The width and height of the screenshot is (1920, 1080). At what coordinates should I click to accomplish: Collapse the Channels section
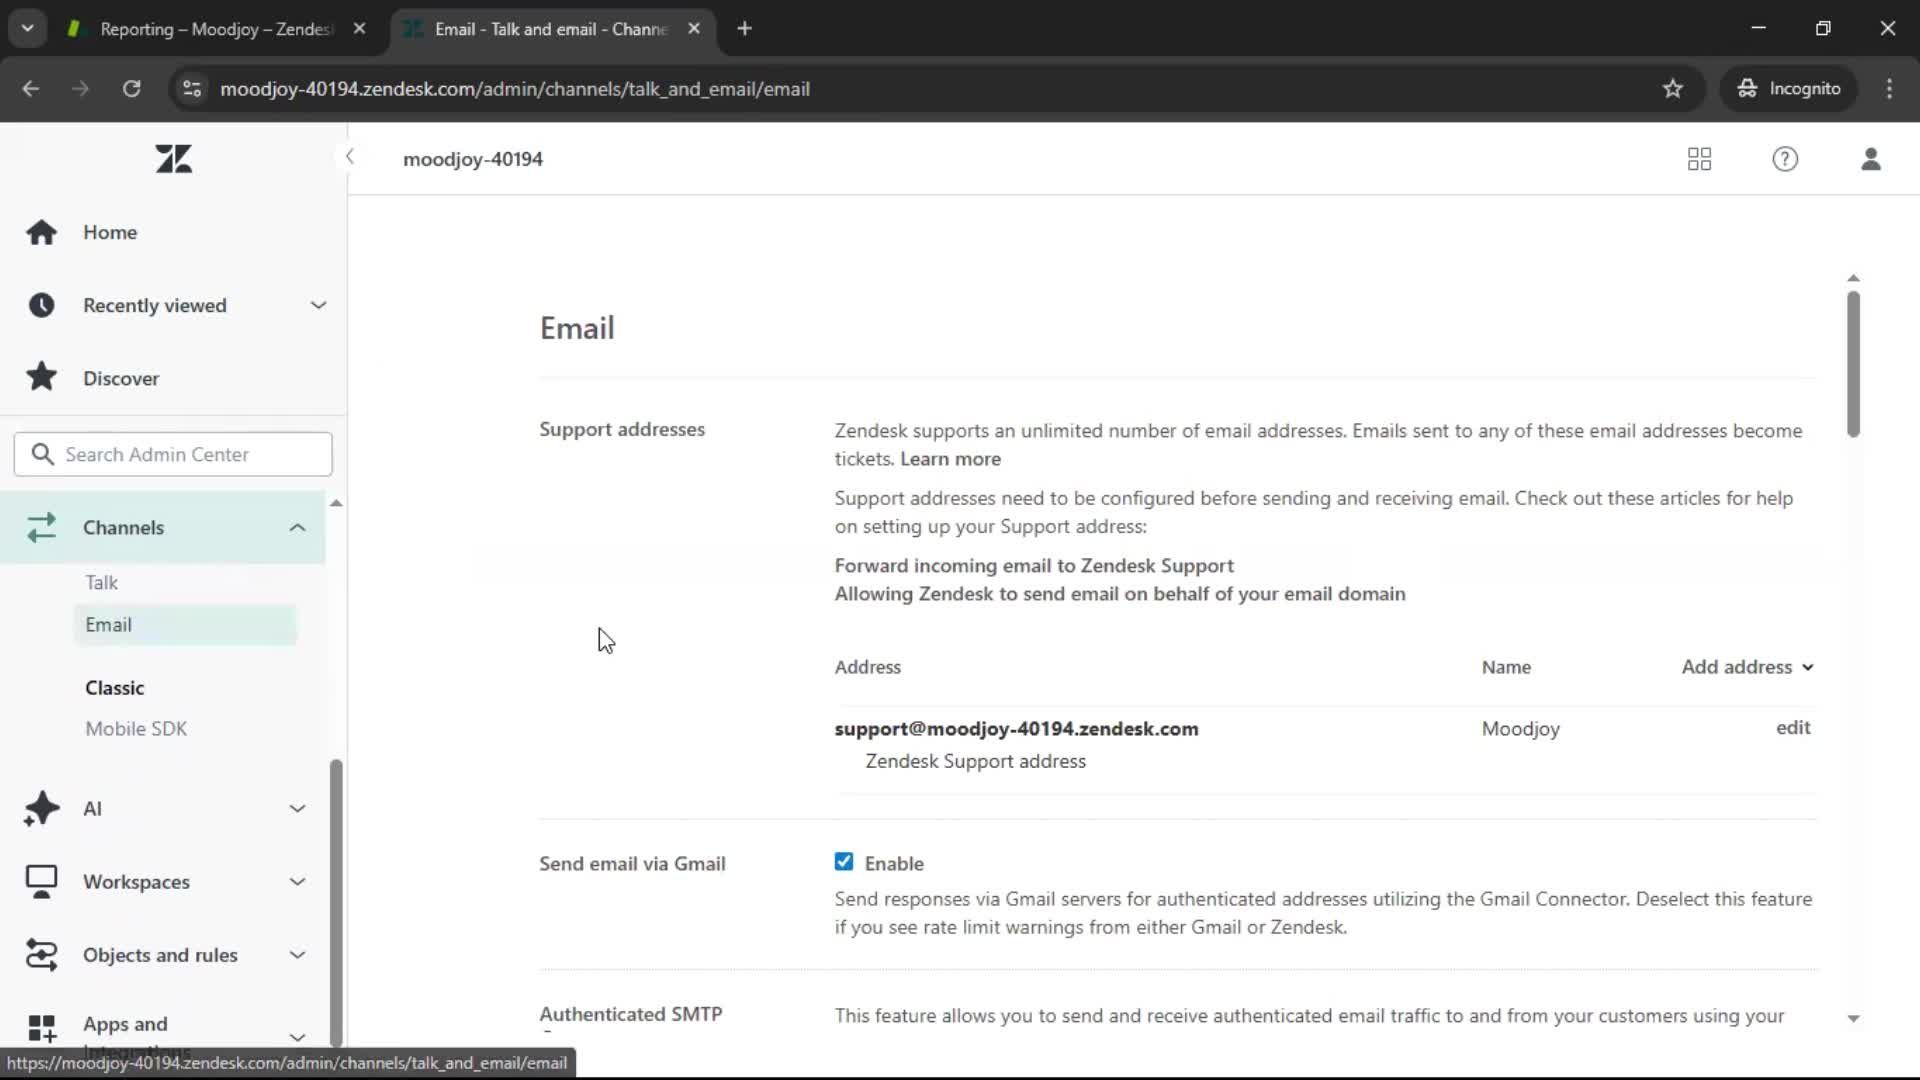pos(297,527)
